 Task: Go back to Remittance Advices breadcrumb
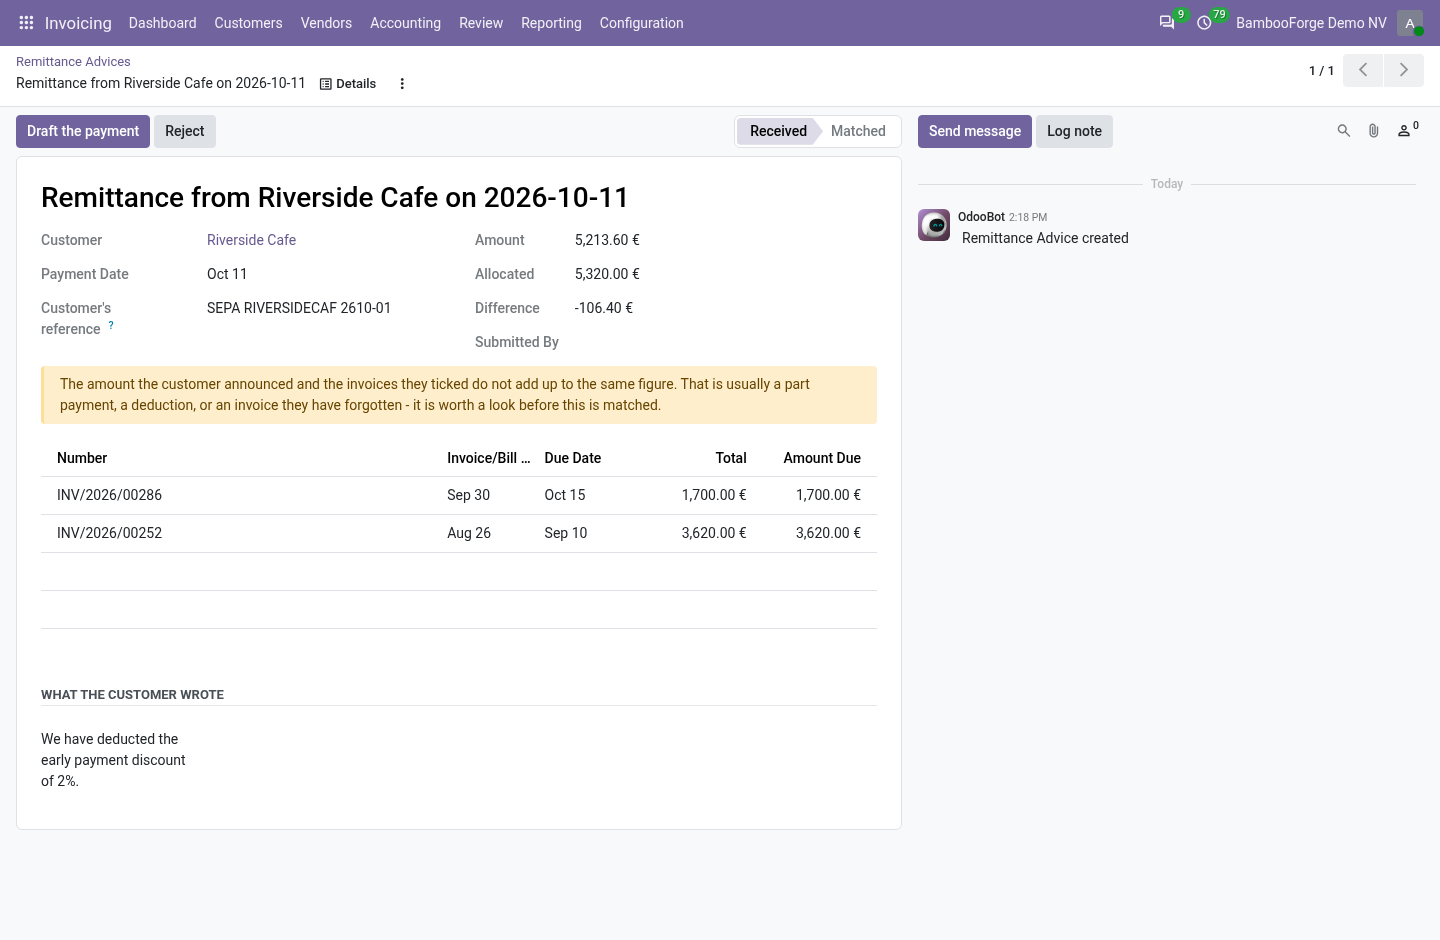73,62
